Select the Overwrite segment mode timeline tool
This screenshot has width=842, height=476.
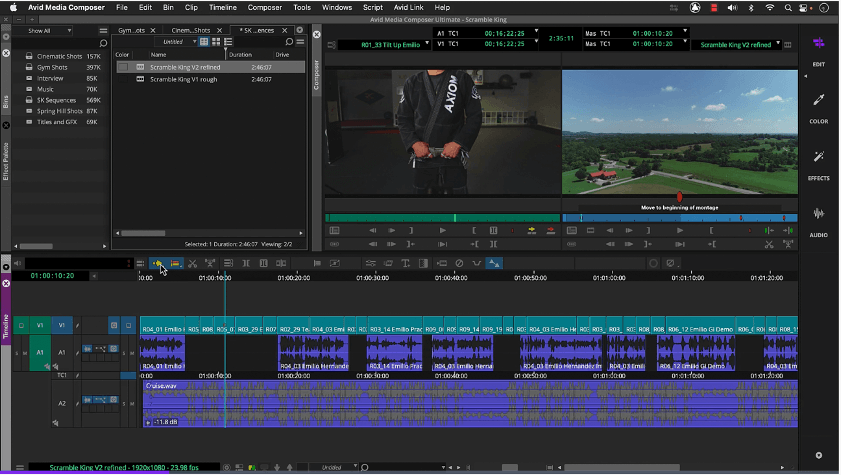point(175,264)
